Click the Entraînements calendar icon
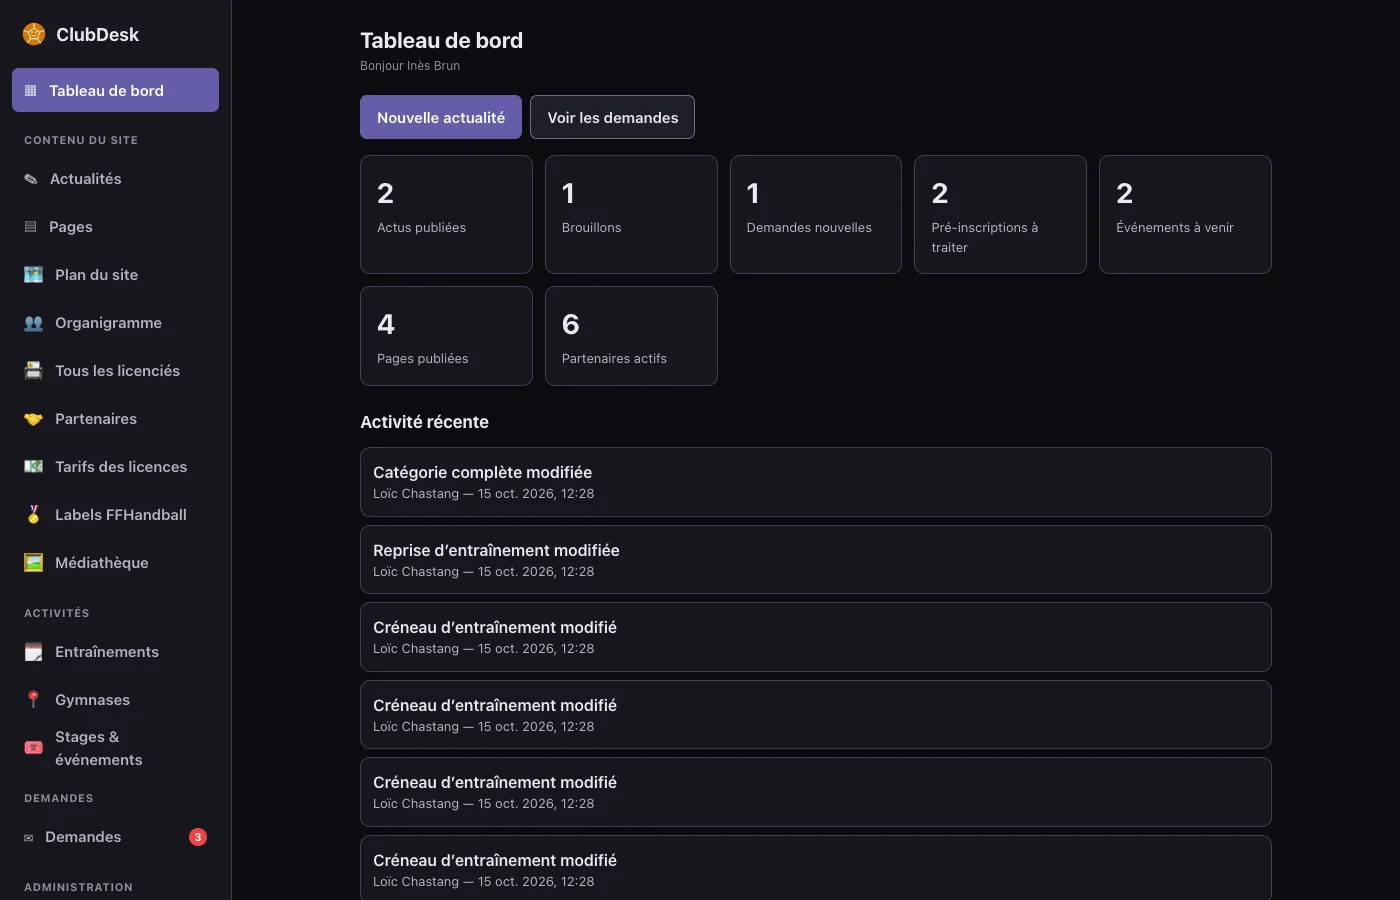 (x=33, y=652)
